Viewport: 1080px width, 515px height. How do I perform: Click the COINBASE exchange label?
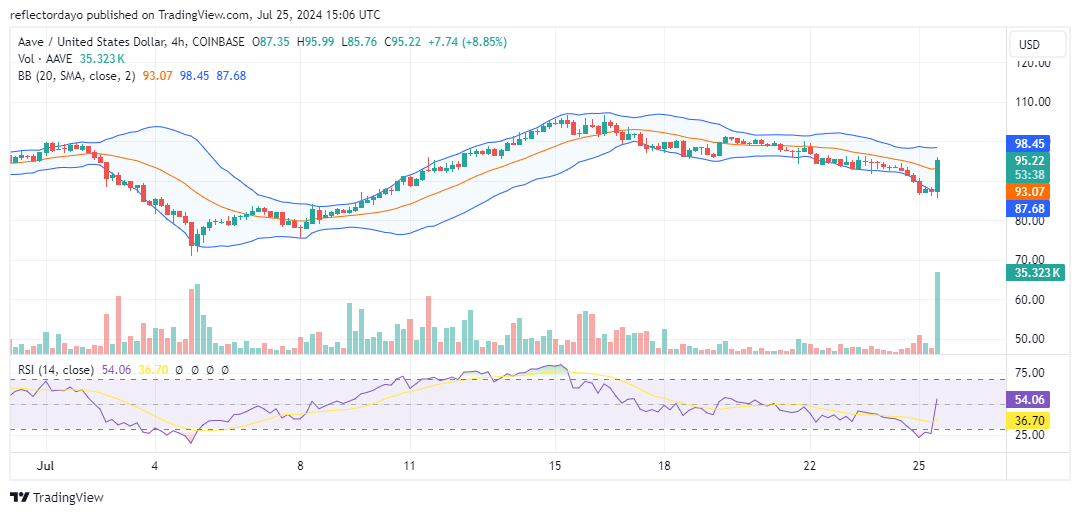point(218,42)
